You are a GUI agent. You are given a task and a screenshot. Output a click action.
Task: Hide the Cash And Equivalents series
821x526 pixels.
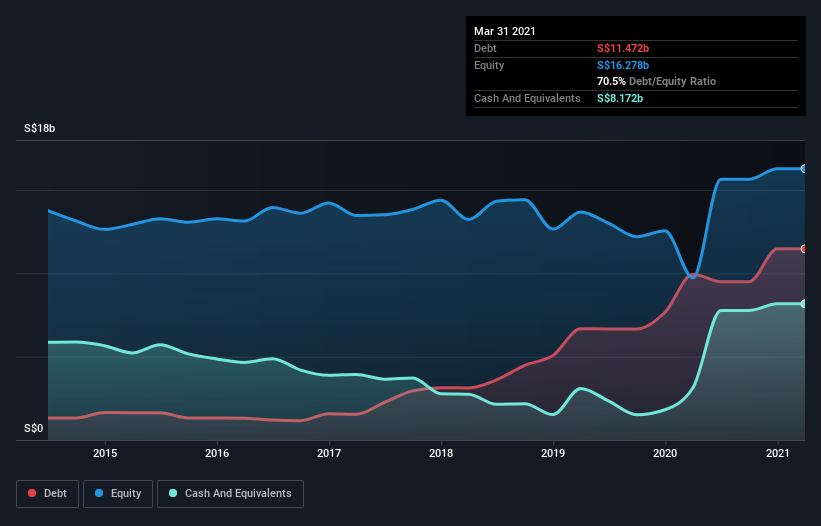click(230, 493)
